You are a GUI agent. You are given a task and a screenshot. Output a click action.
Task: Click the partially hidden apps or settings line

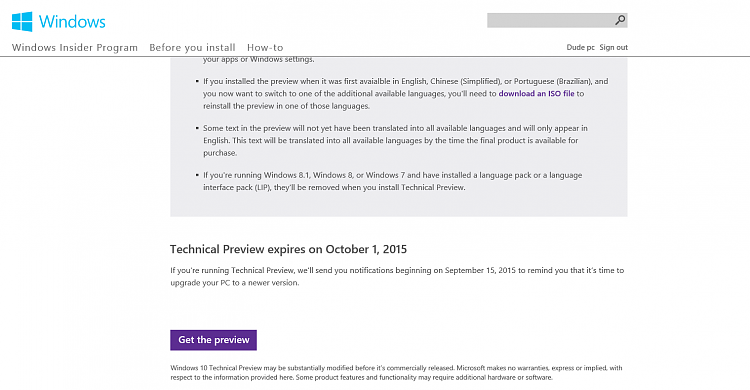click(258, 60)
